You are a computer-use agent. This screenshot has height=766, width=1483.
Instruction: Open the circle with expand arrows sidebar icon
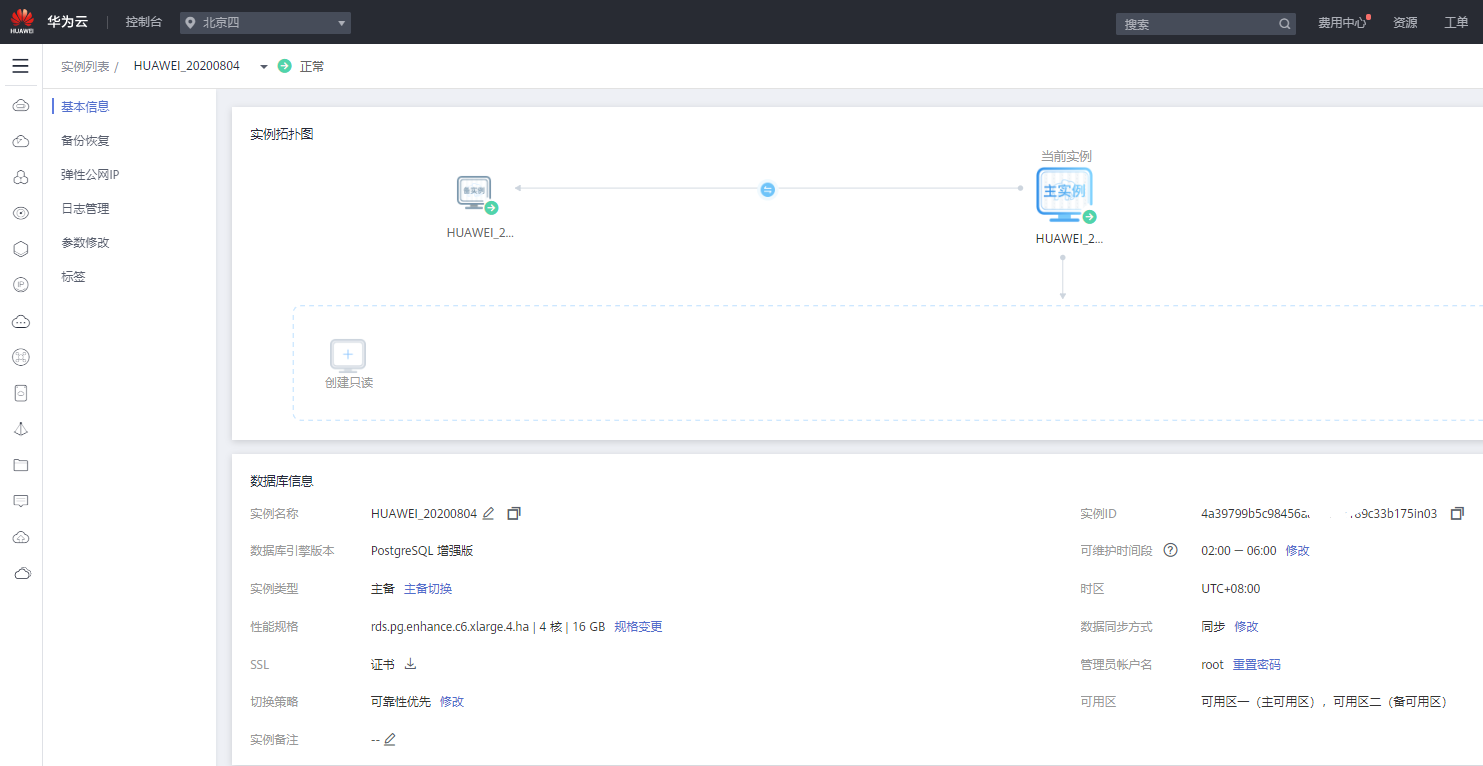[20, 357]
